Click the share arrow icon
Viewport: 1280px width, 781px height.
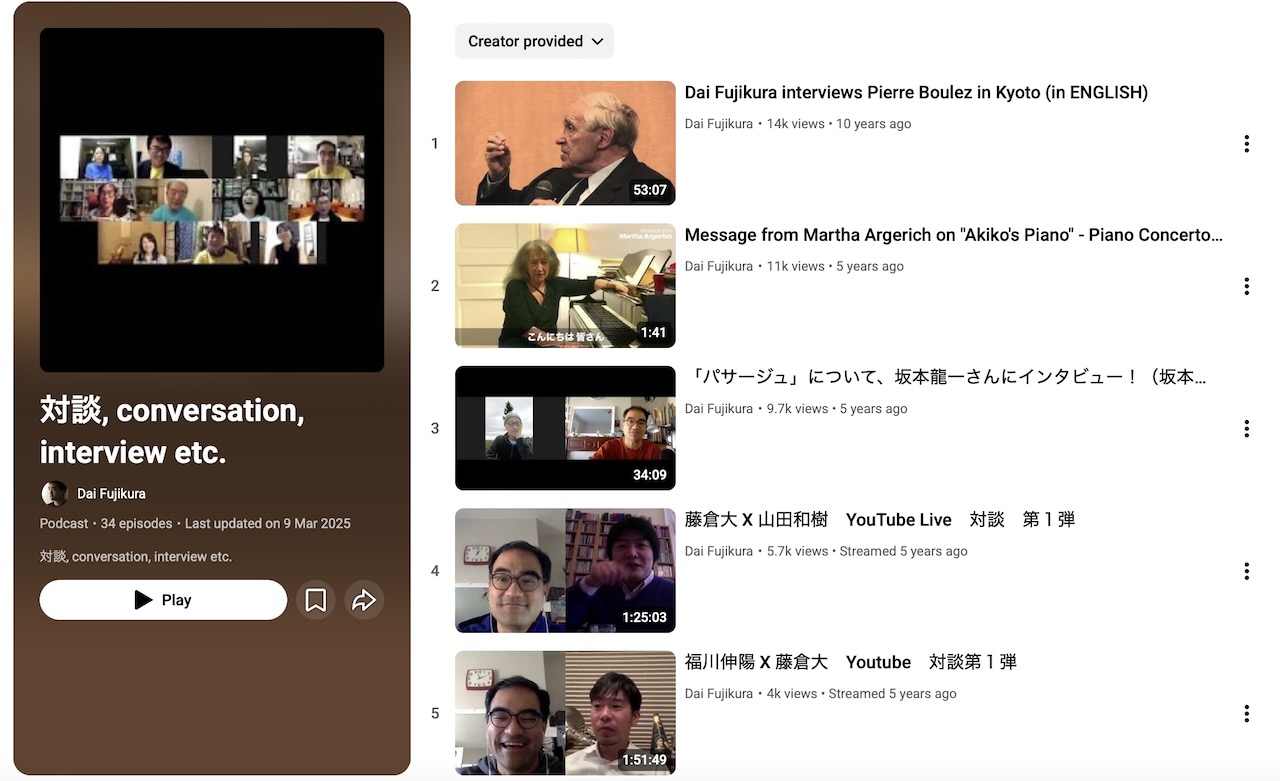364,600
